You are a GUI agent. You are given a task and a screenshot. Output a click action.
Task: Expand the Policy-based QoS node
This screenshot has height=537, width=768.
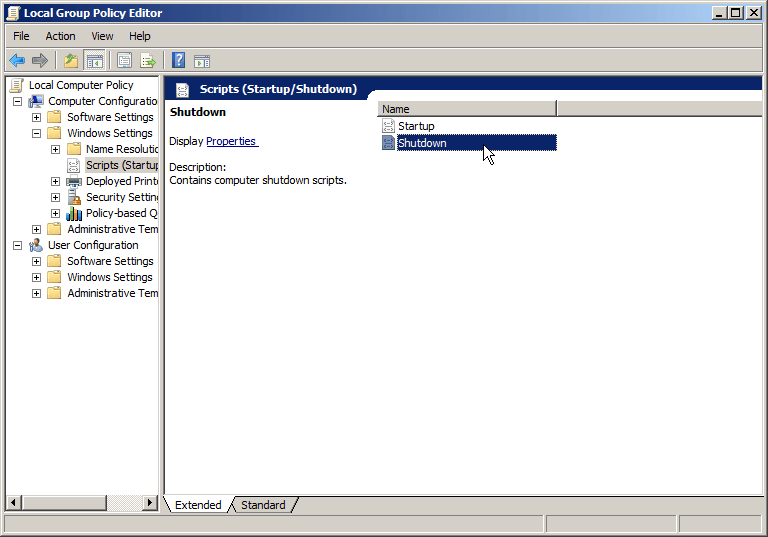pos(55,214)
